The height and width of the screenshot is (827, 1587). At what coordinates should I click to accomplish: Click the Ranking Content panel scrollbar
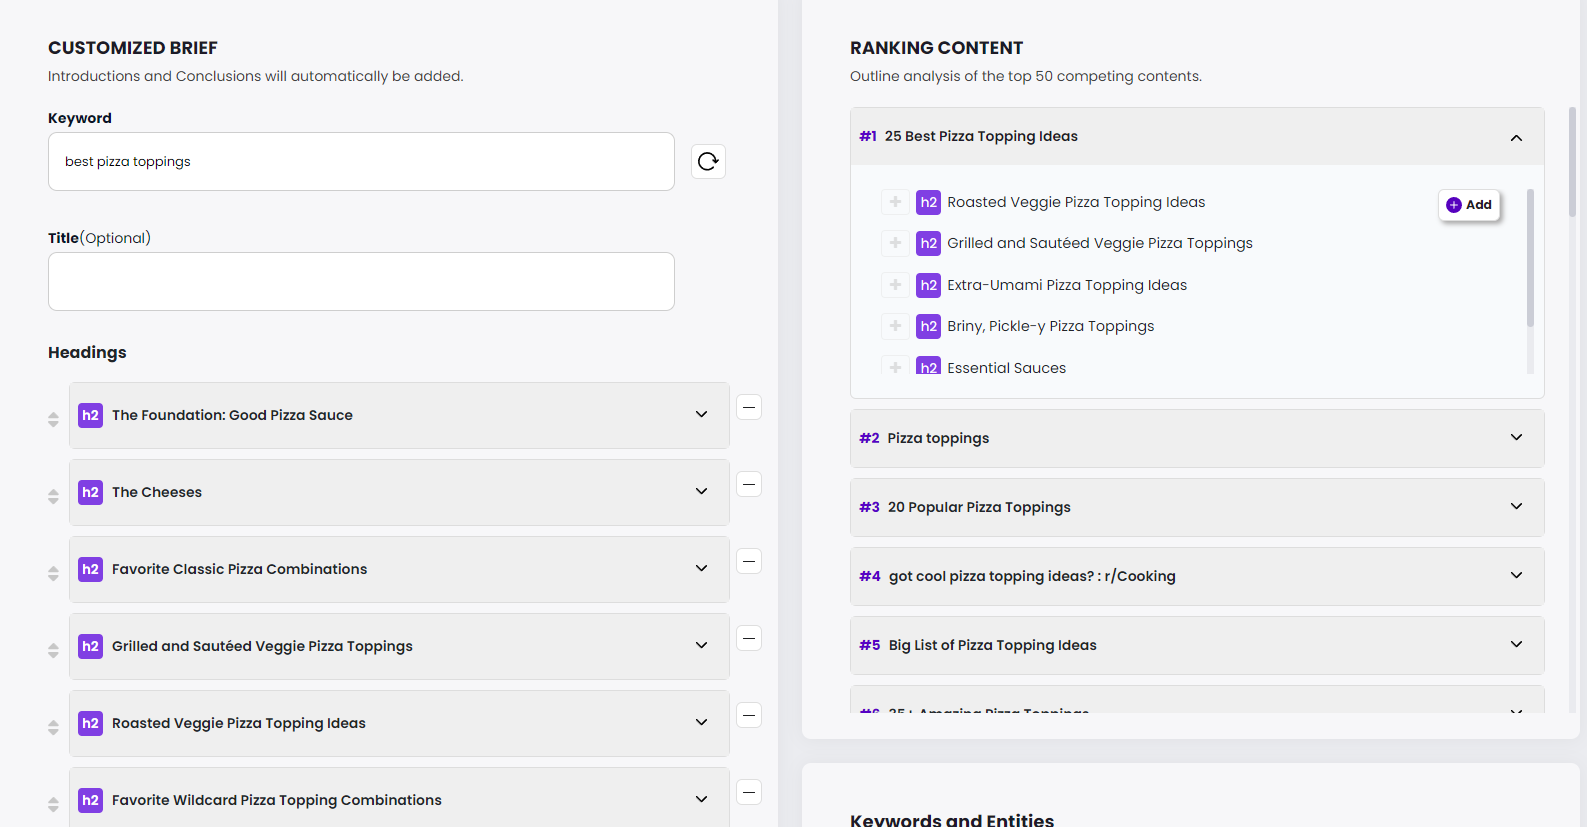(1572, 162)
